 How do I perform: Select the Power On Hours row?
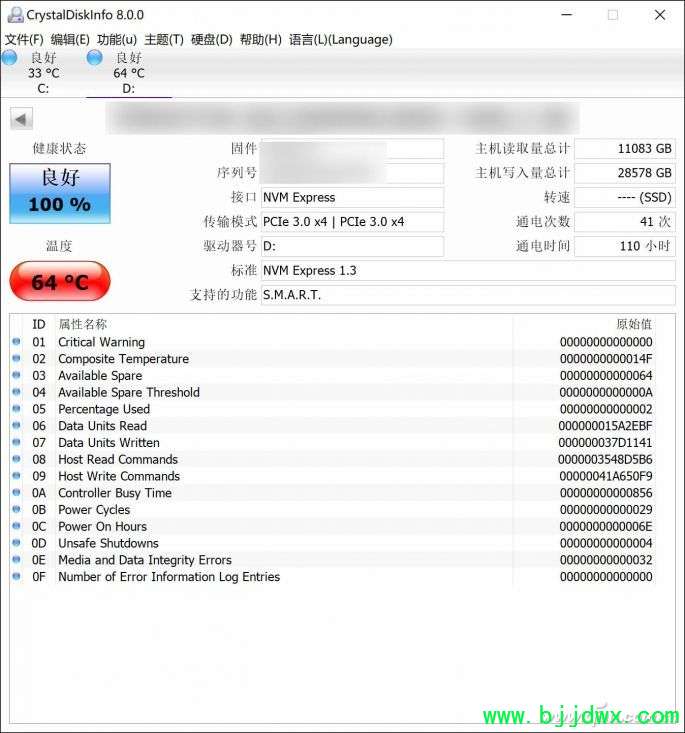(332, 526)
